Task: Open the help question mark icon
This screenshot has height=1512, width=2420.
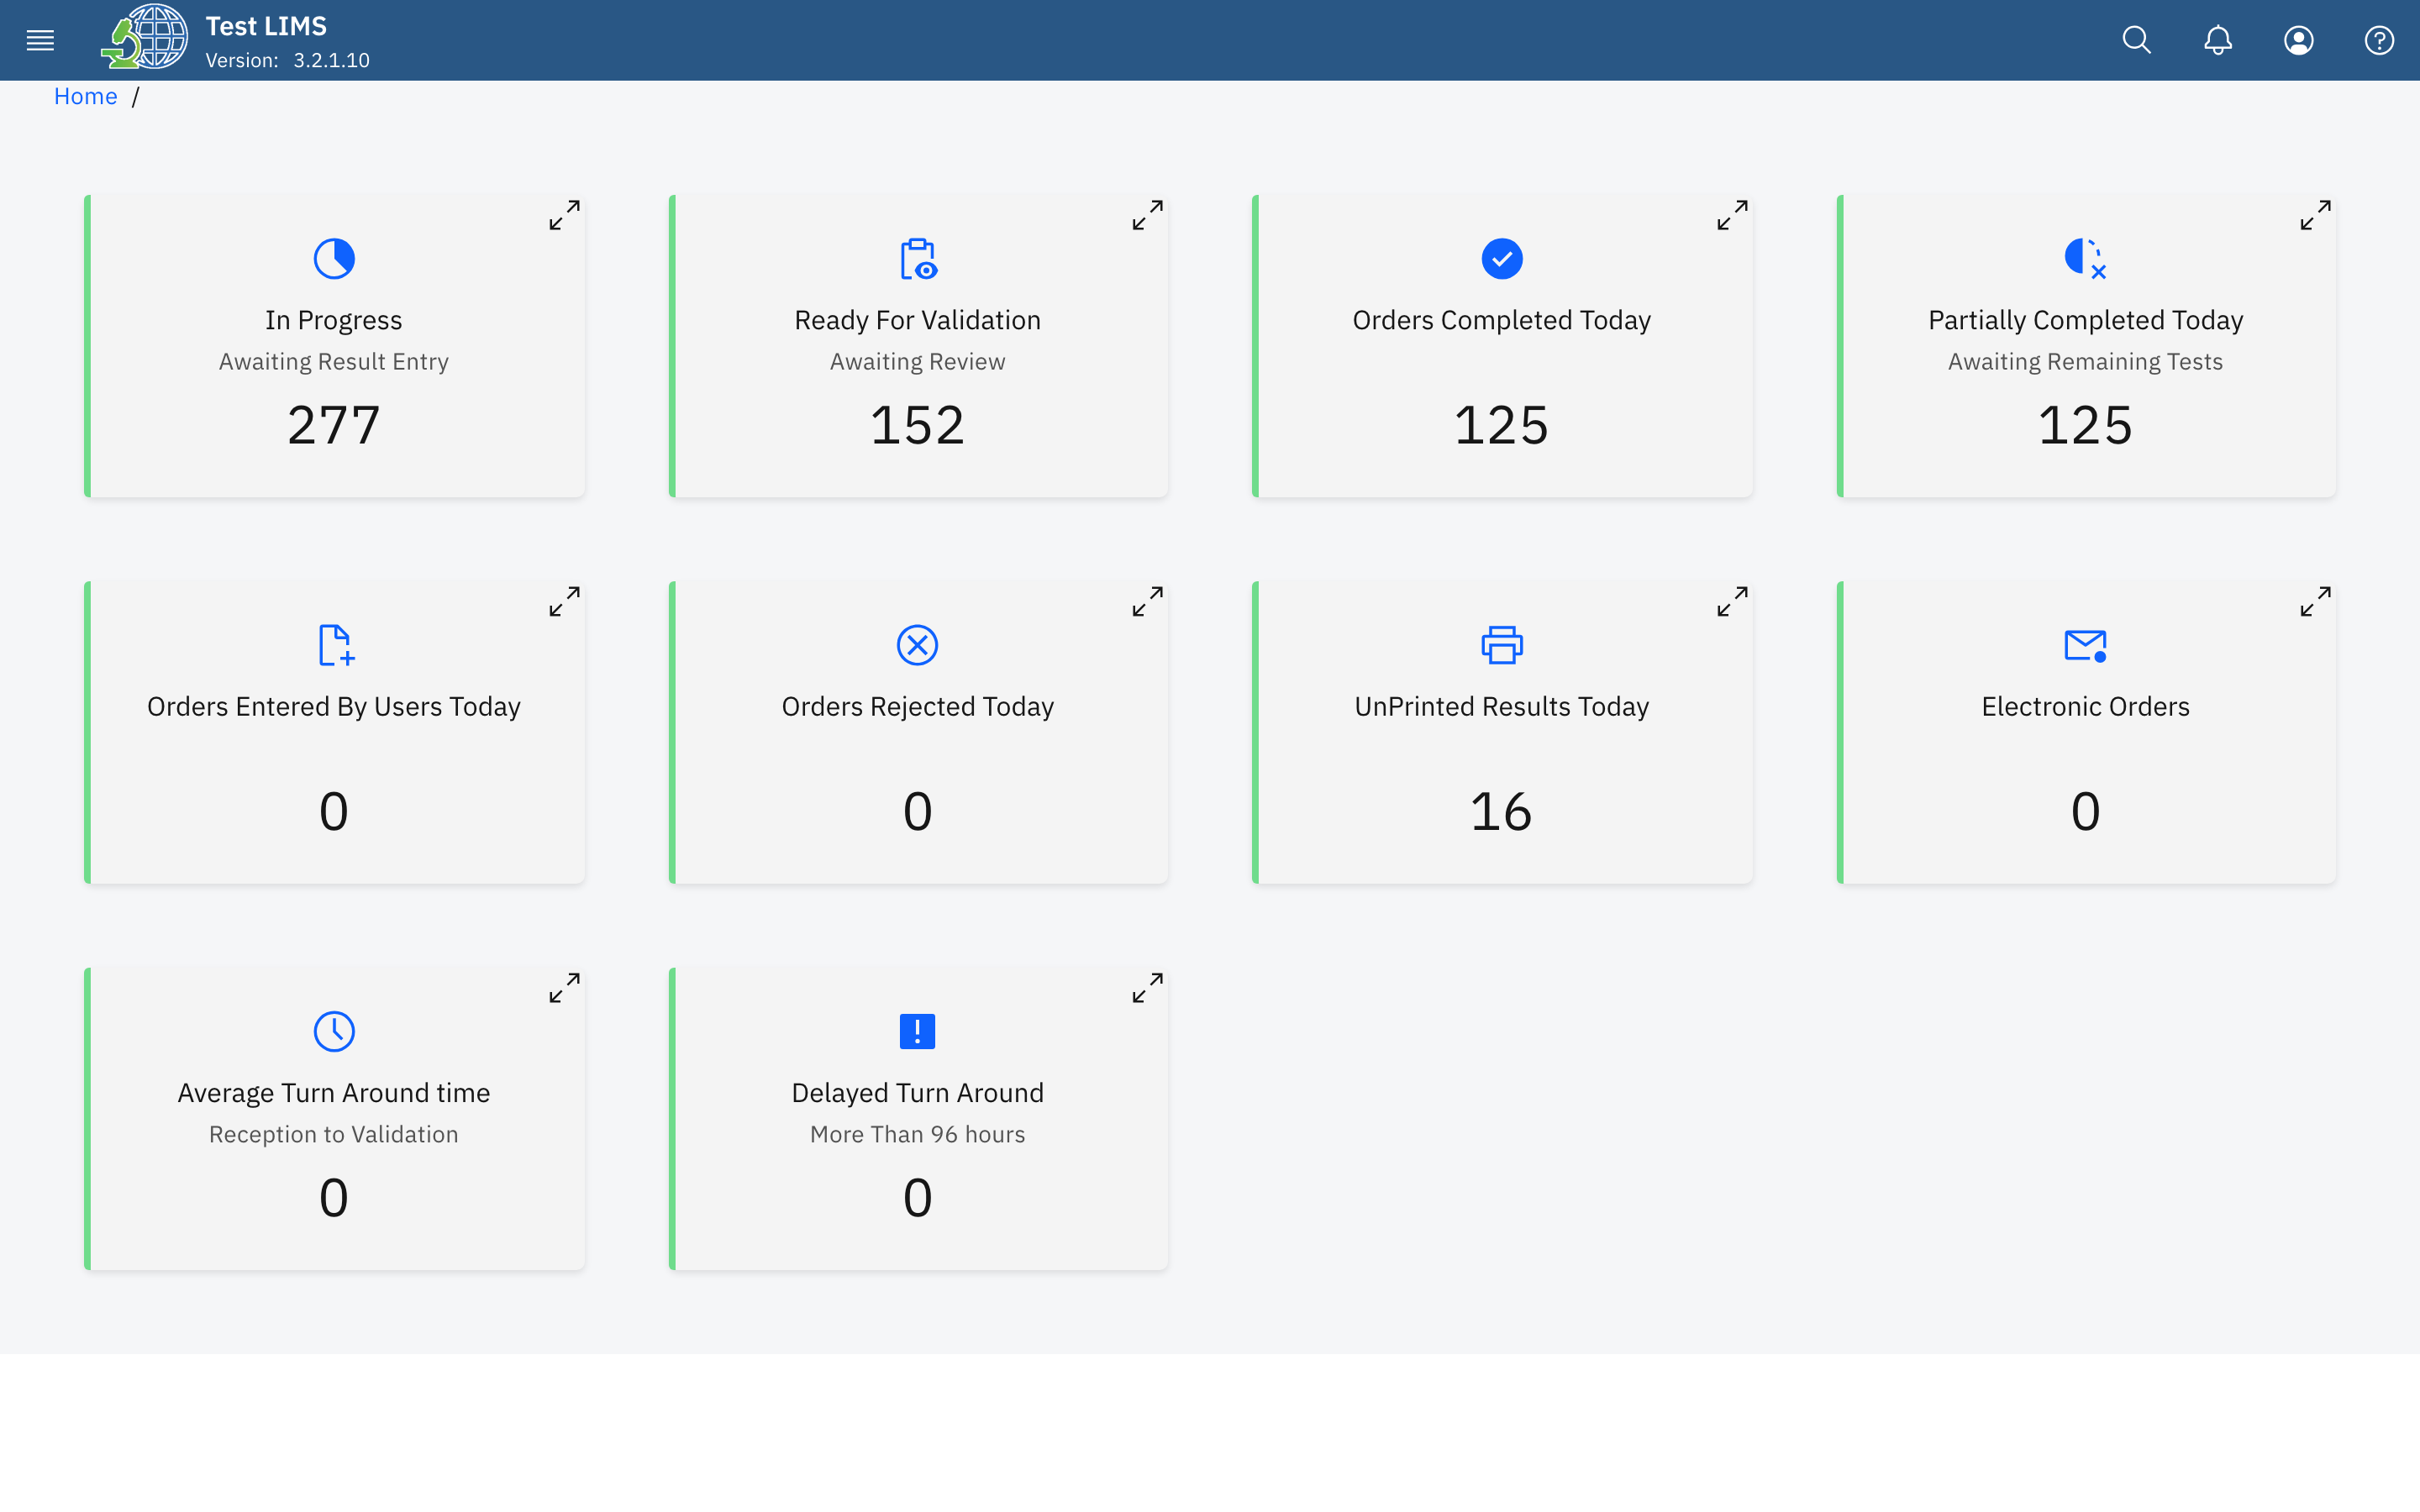Action: [2379, 40]
